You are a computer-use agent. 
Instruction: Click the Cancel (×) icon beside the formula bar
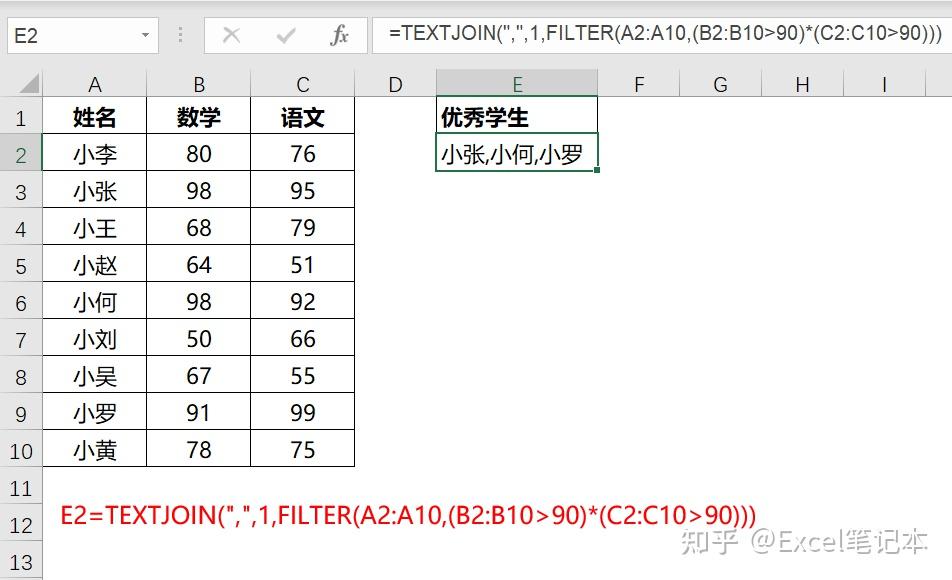[231, 35]
